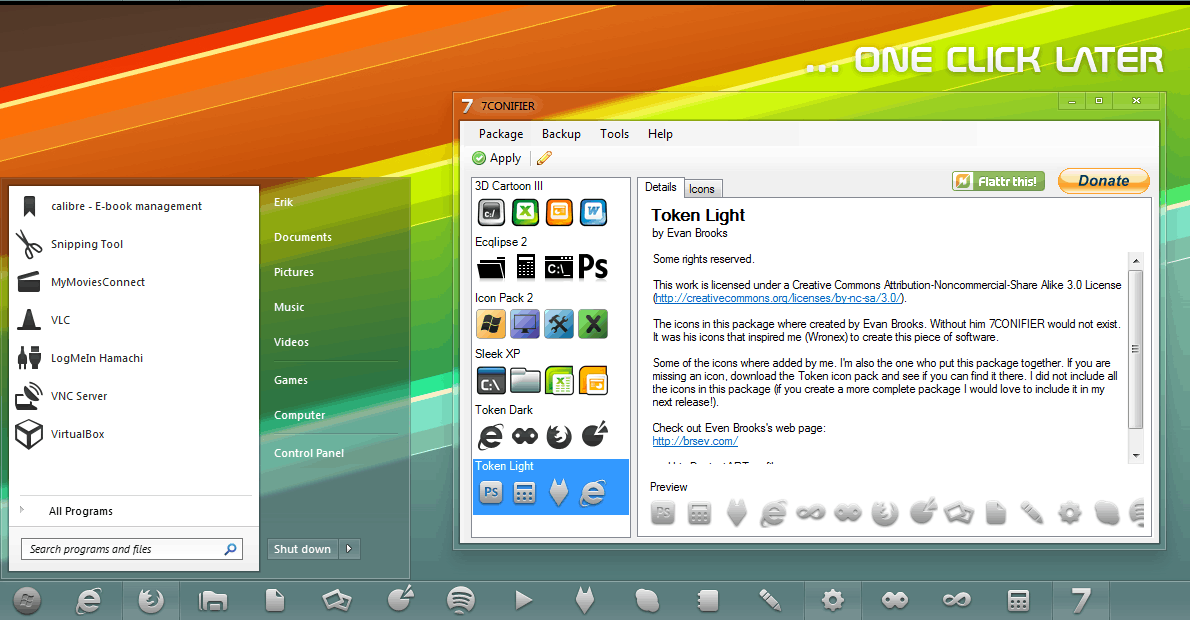Click the Apply button with green checkmark
This screenshot has width=1190, height=620.
pos(497,158)
